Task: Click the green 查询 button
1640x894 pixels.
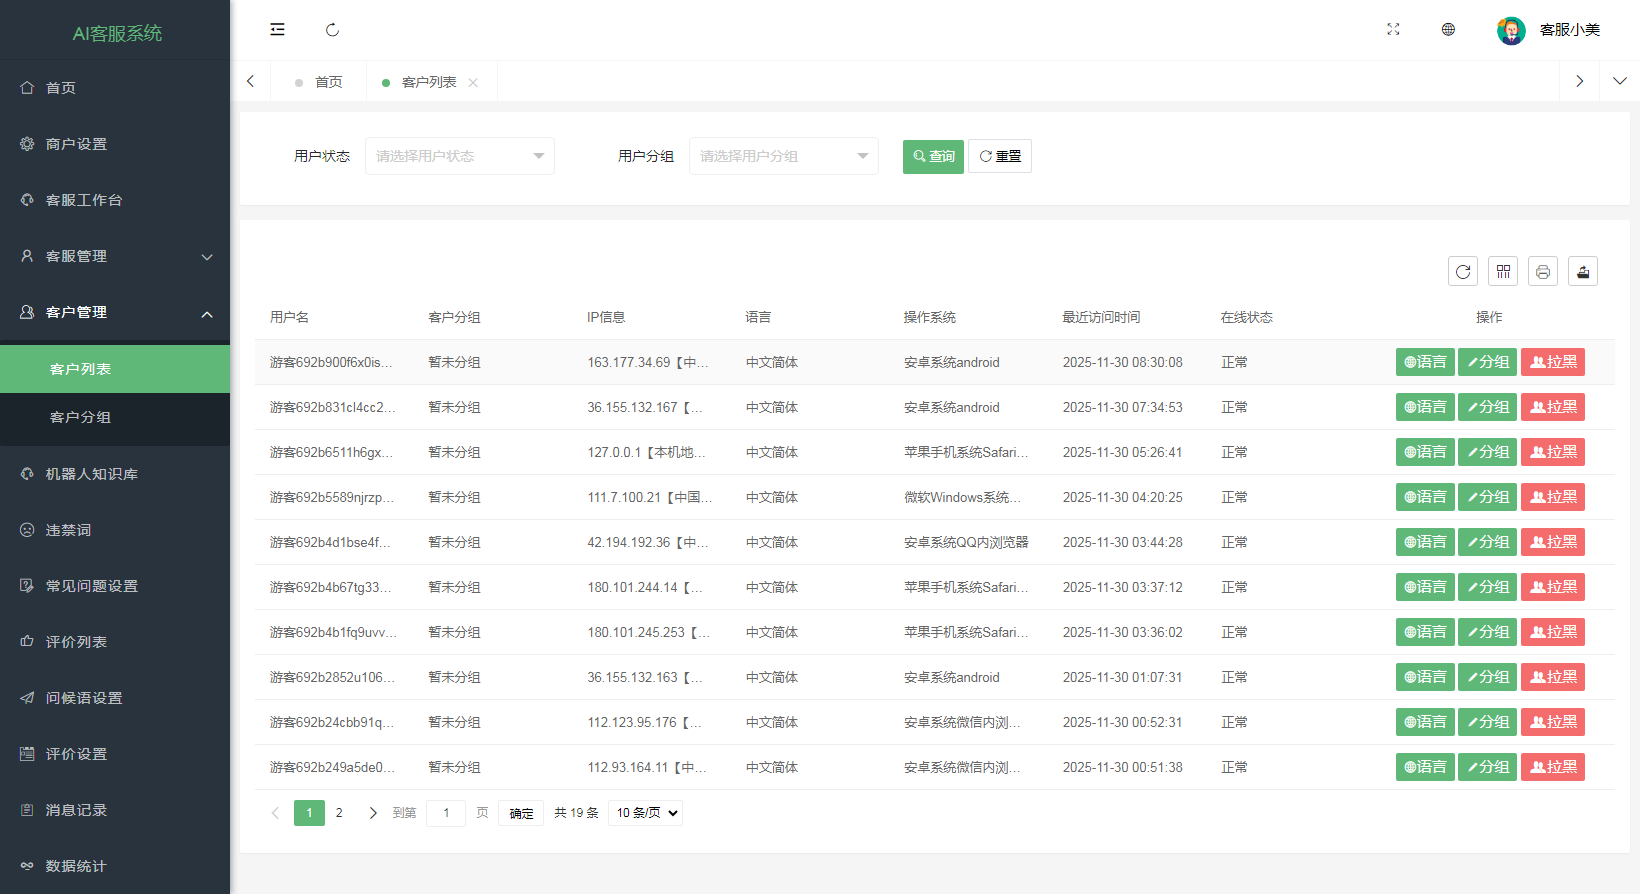Action: 933,156
